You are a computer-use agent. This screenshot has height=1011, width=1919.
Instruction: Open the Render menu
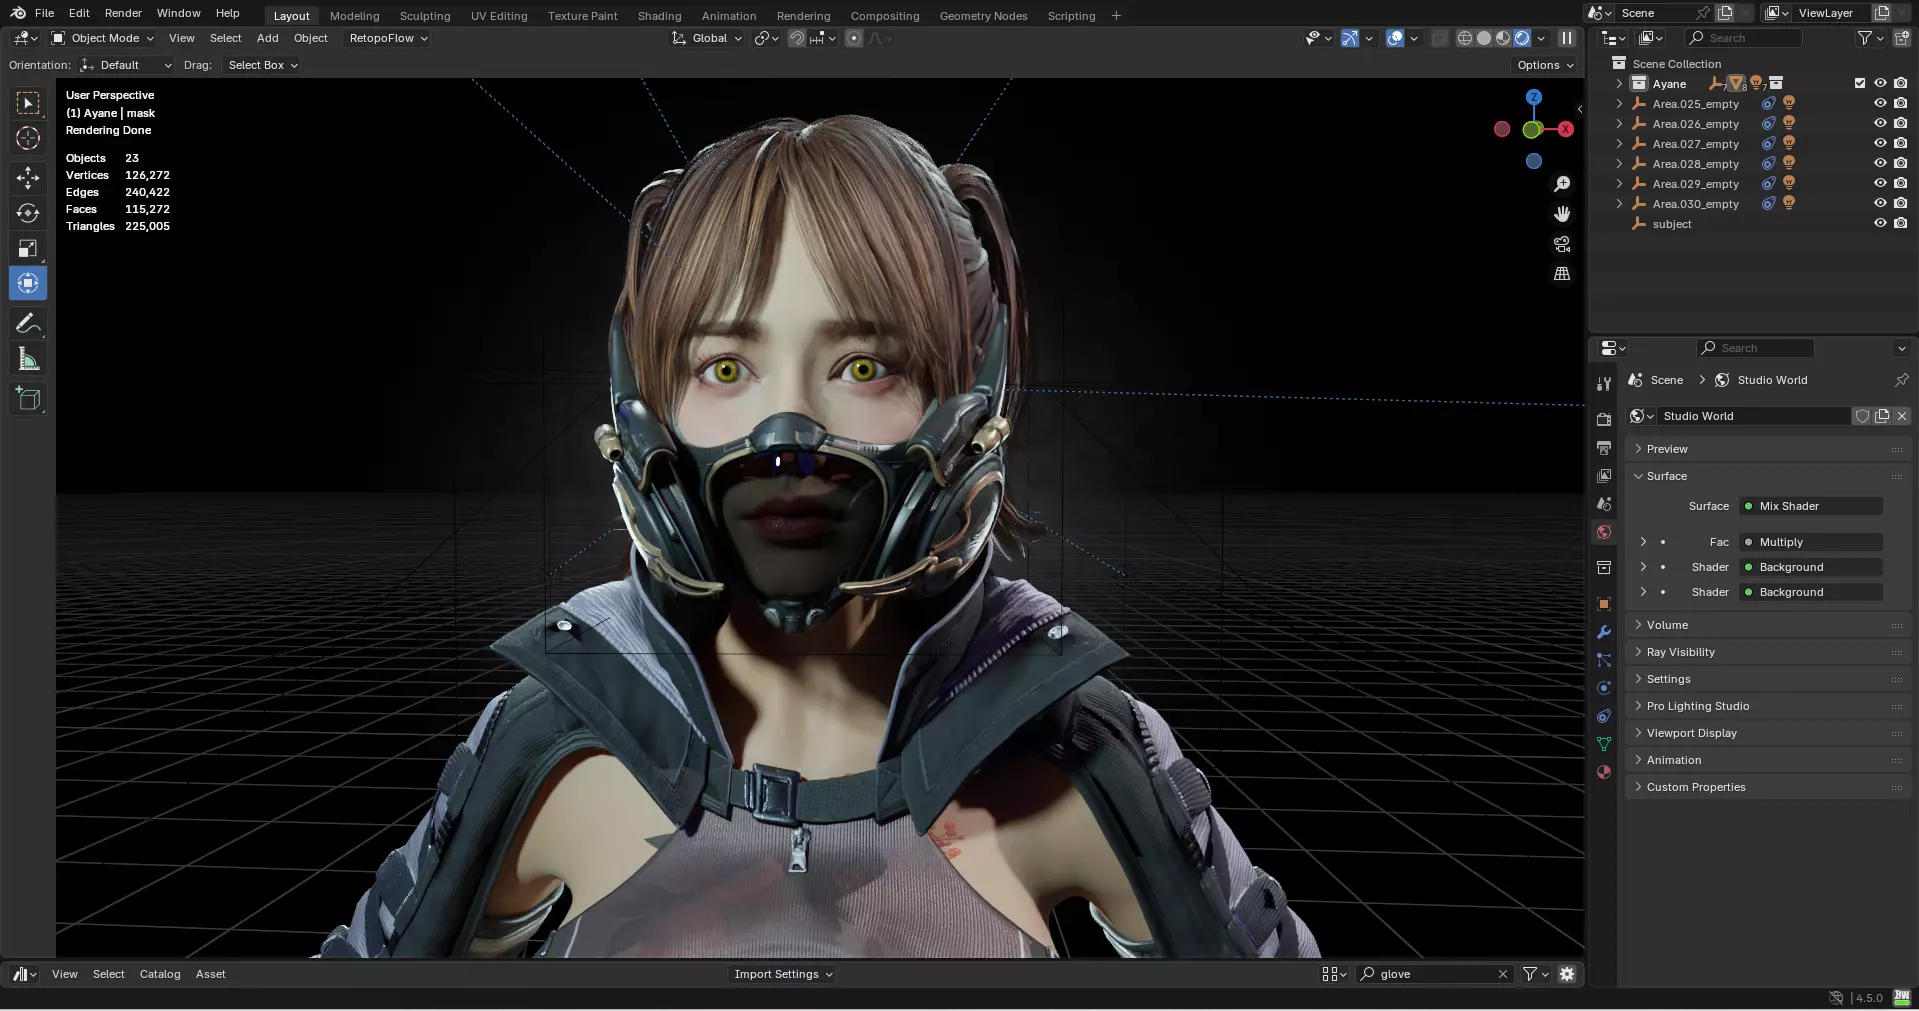point(123,13)
